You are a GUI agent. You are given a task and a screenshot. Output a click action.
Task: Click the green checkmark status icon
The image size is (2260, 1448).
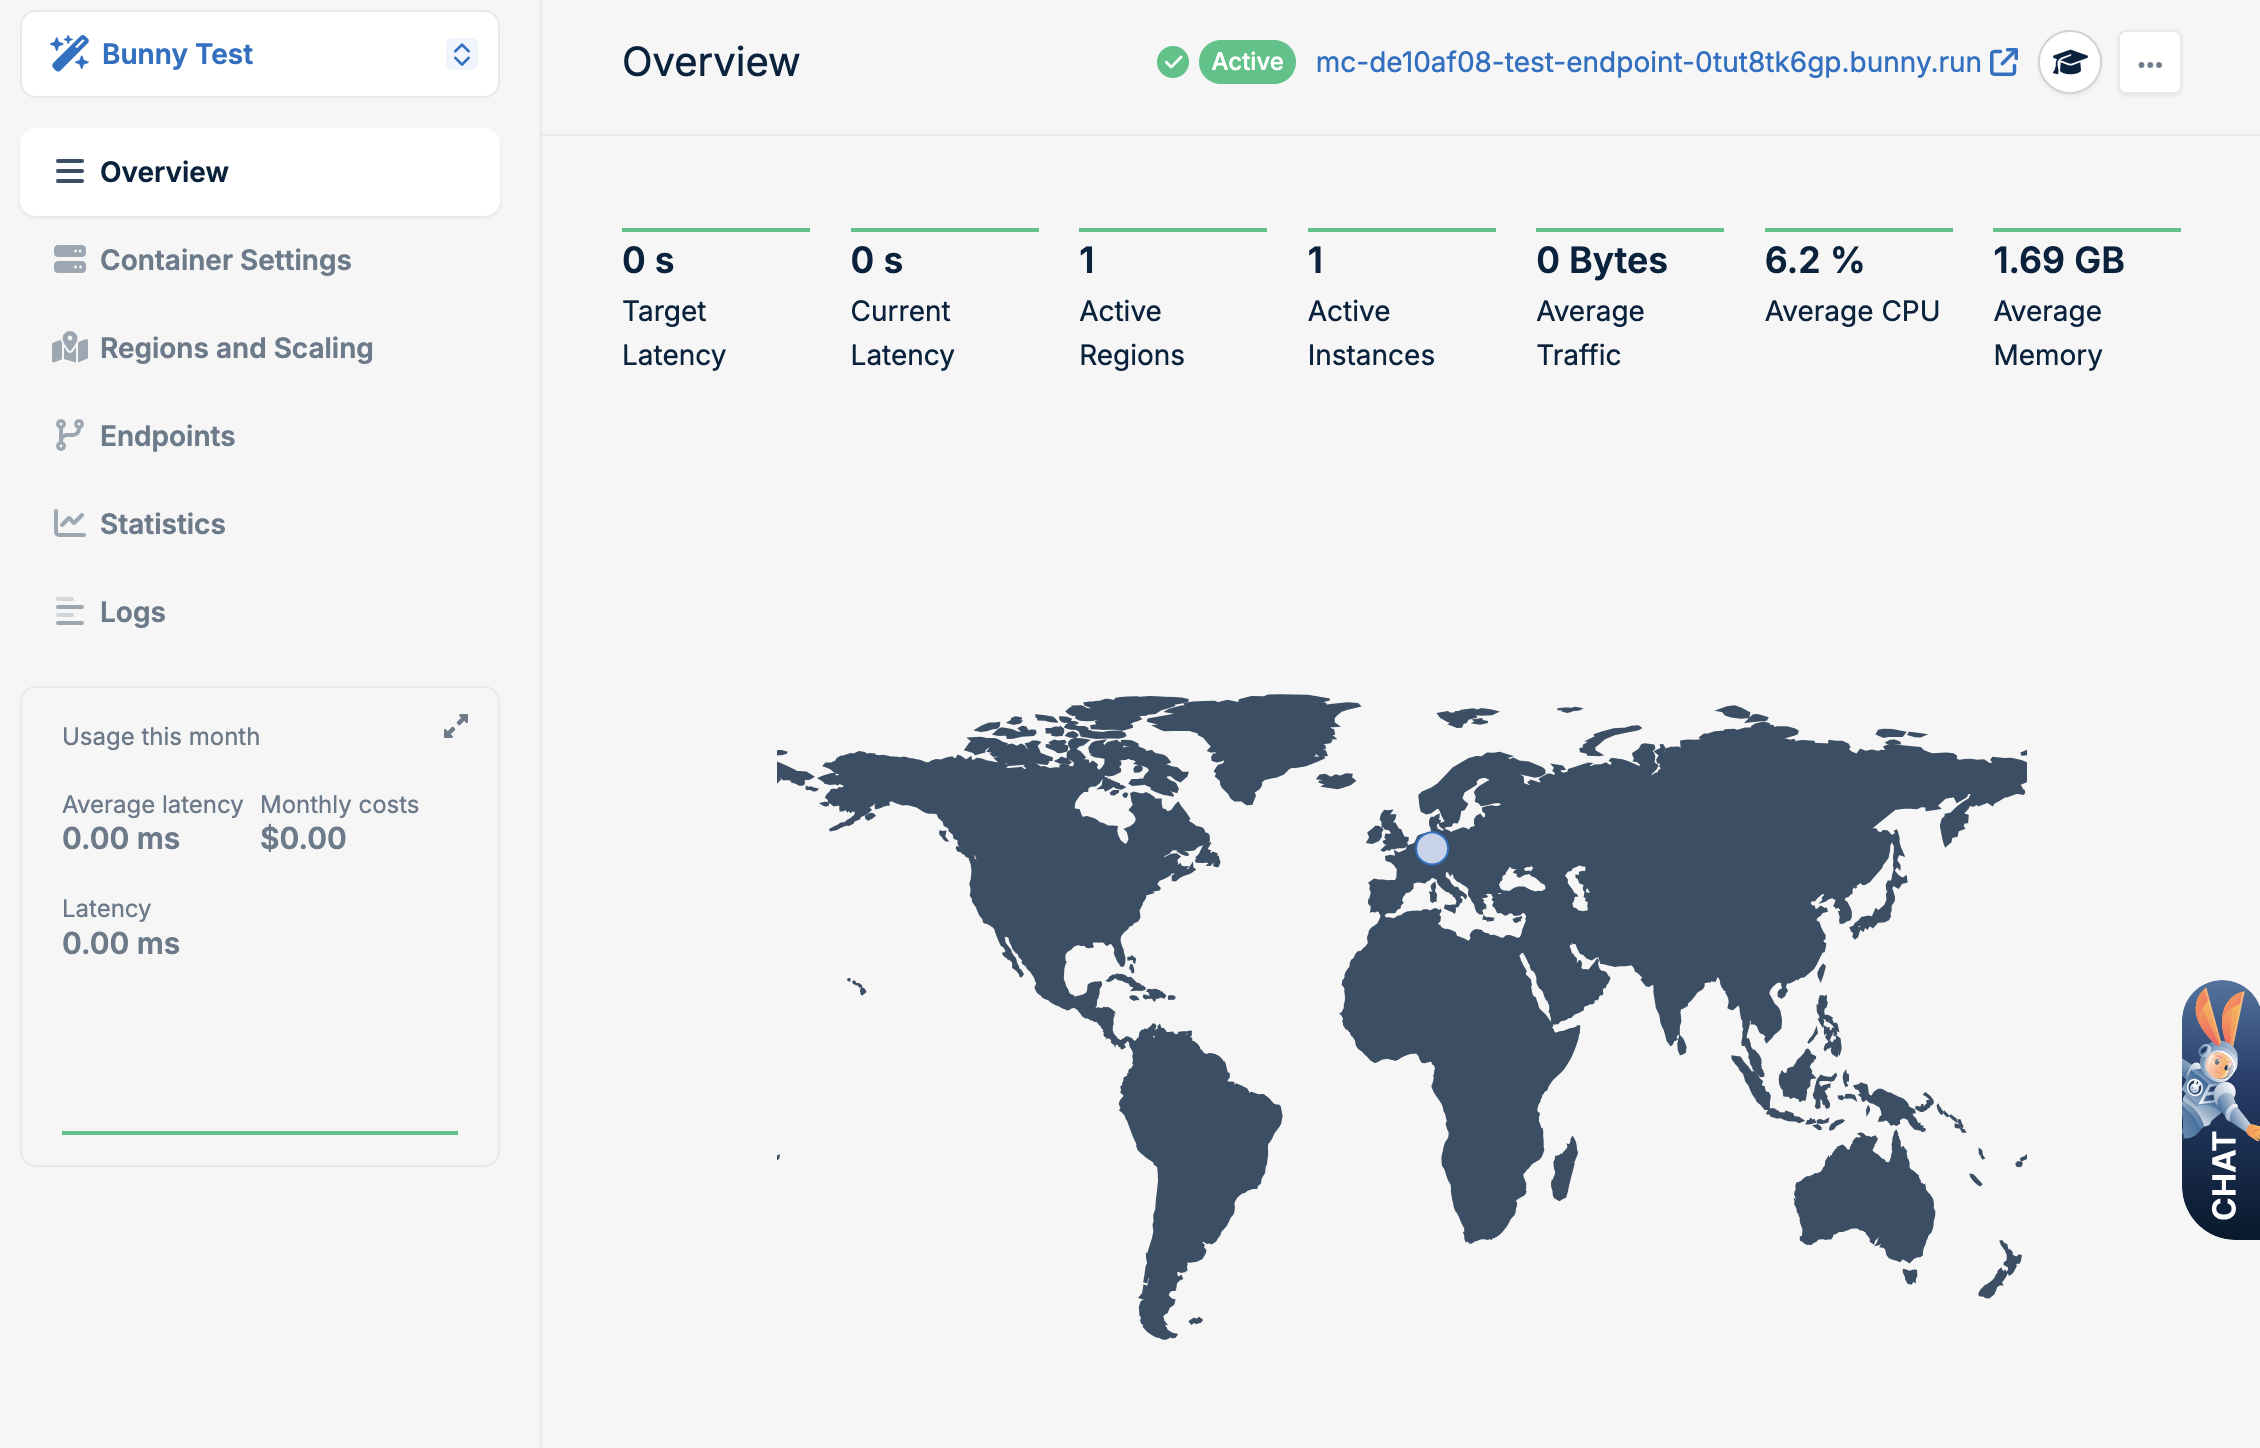pos(1172,62)
